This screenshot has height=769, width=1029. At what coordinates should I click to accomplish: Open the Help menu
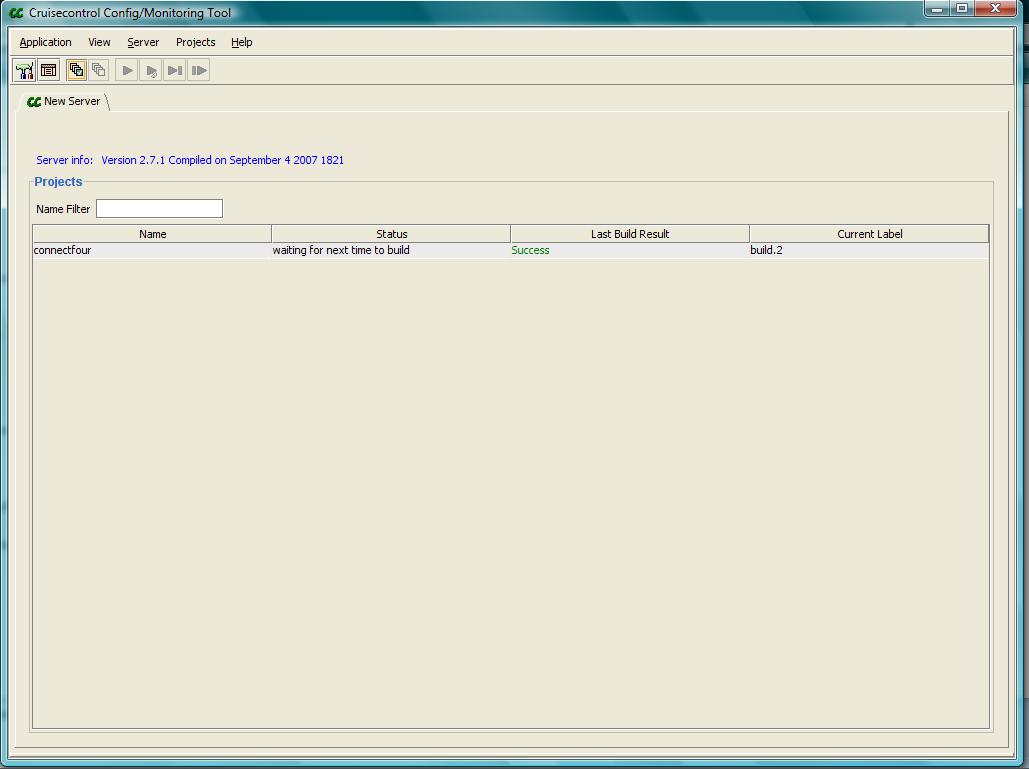coord(241,42)
